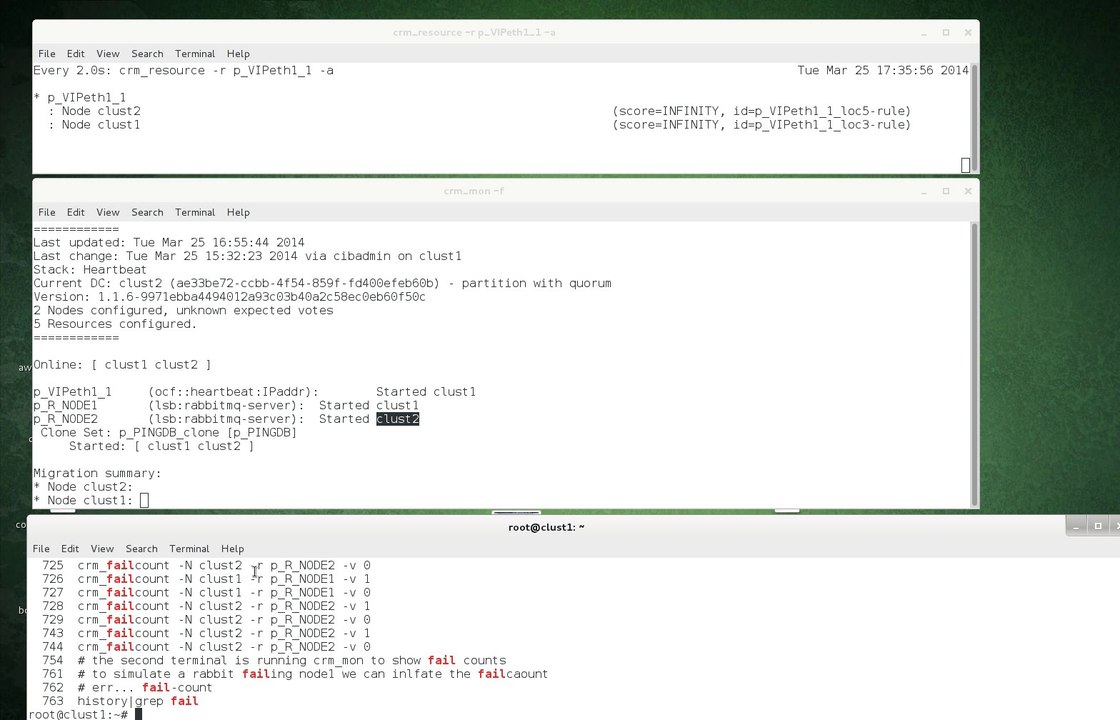Click 'Clone Set: p_PINGDB_clone' line

pos(169,432)
